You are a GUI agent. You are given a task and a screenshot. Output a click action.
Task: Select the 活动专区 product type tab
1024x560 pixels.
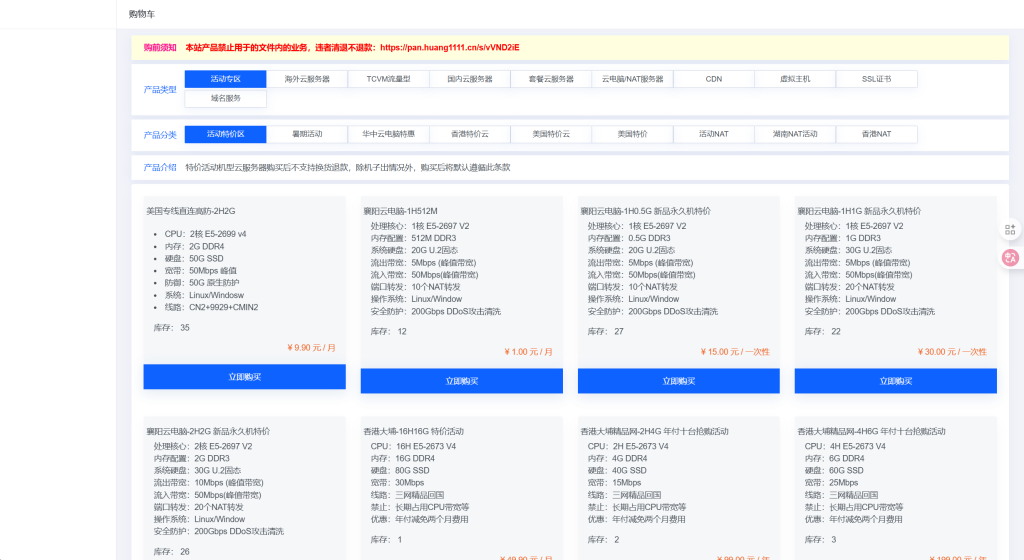(x=225, y=79)
